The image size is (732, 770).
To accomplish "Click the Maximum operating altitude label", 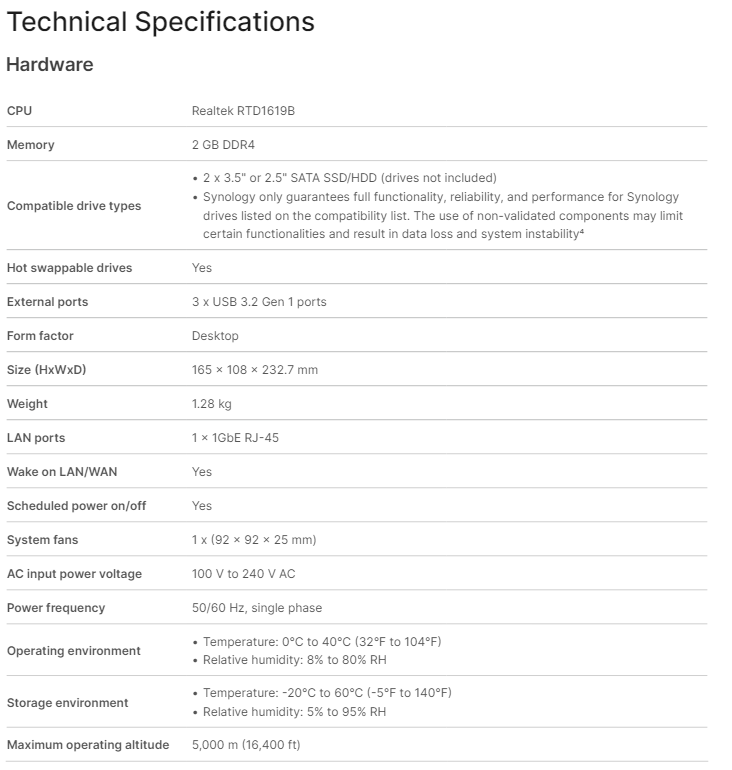I will coord(88,745).
